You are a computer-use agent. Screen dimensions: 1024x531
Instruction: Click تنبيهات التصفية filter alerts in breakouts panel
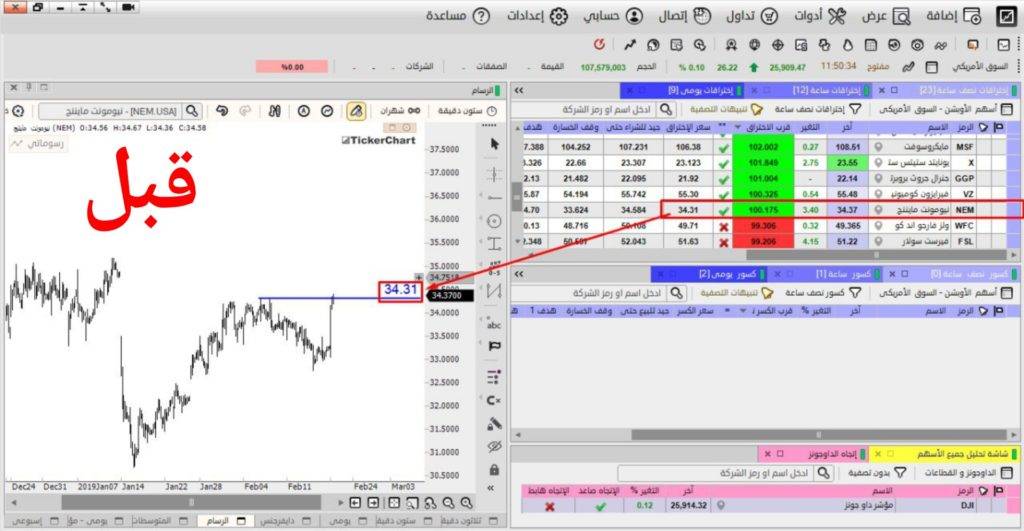point(726,109)
